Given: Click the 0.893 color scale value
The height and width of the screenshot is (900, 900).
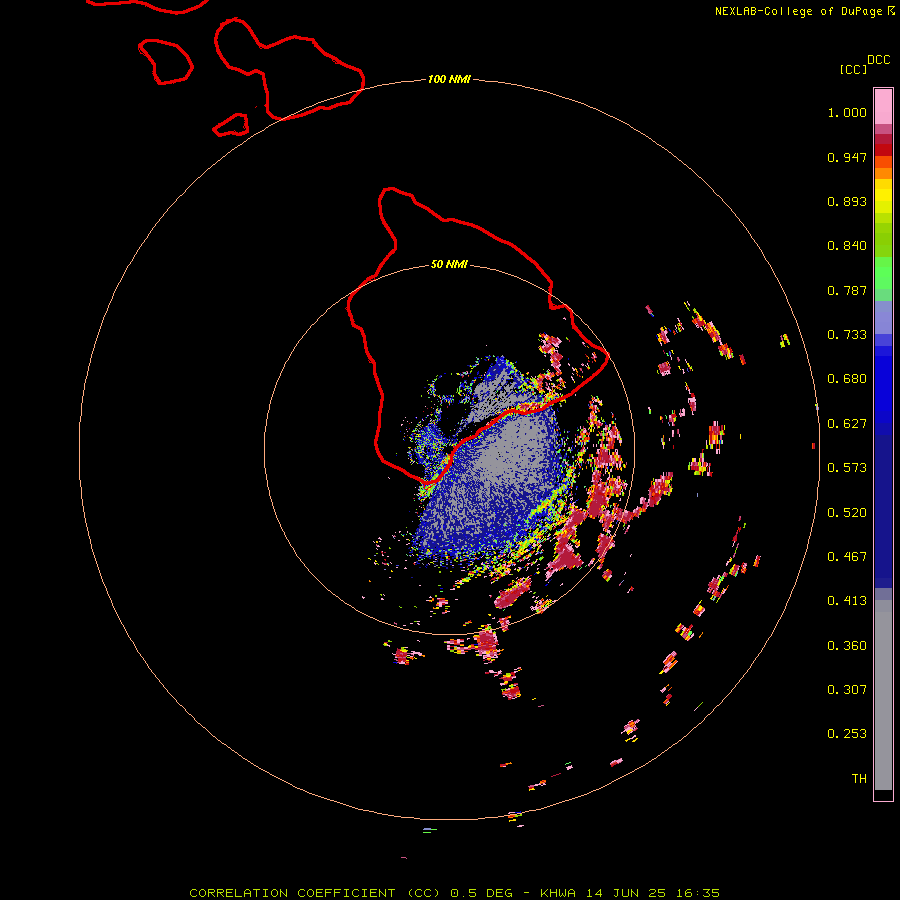Looking at the screenshot, I should pyautogui.click(x=847, y=201).
